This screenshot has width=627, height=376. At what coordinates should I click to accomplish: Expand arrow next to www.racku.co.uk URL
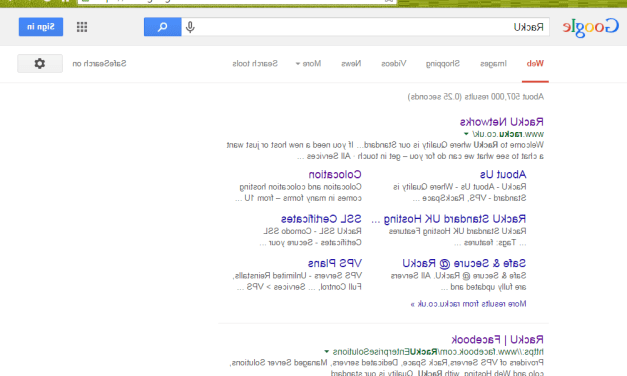[x=466, y=134]
